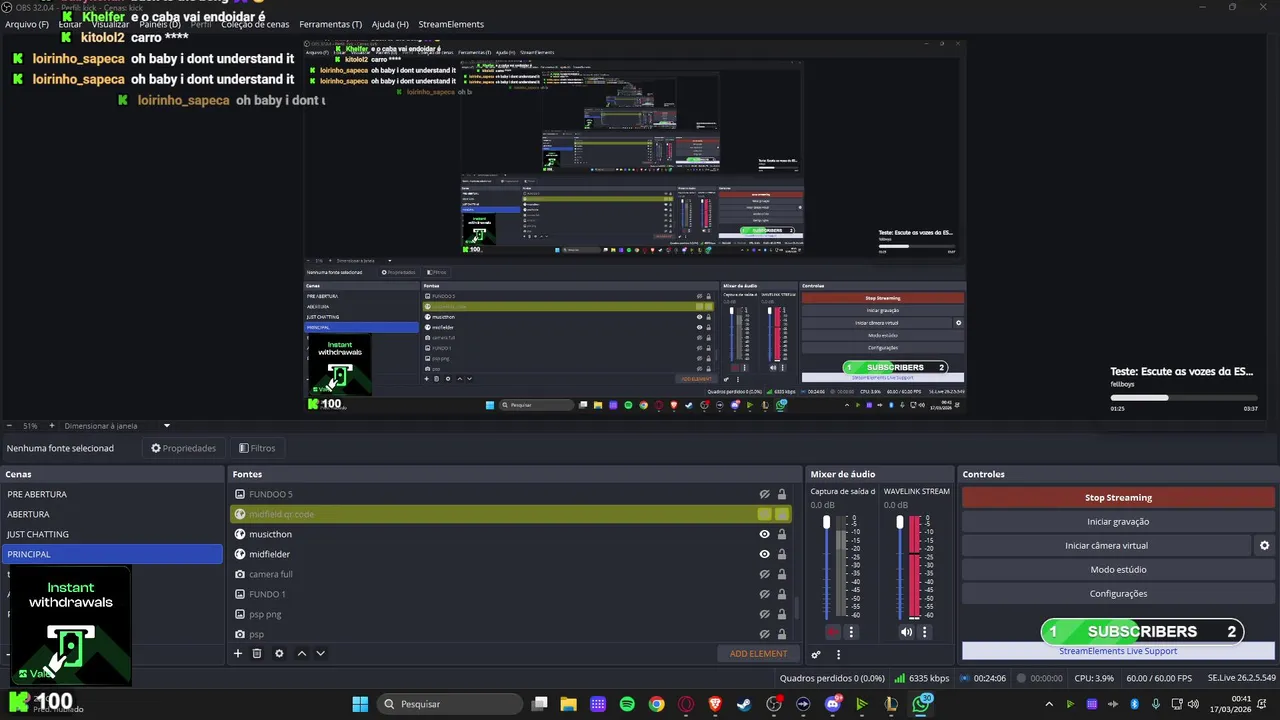Click Iniciar câmera virtual button
This screenshot has height=720, width=1280.
pyautogui.click(x=1106, y=546)
